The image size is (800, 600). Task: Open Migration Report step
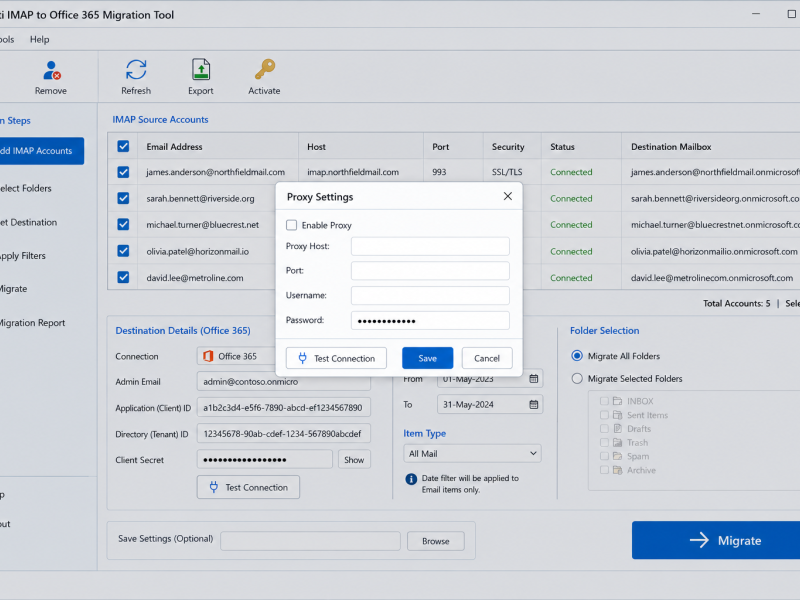(x=32, y=323)
